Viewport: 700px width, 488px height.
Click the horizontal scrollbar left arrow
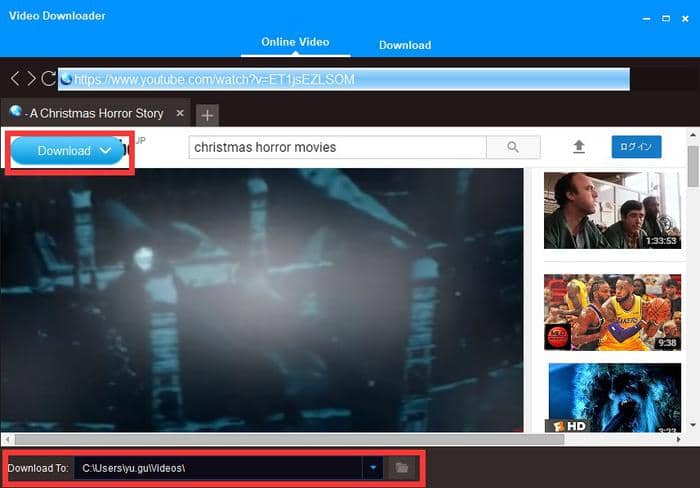click(x=7, y=439)
